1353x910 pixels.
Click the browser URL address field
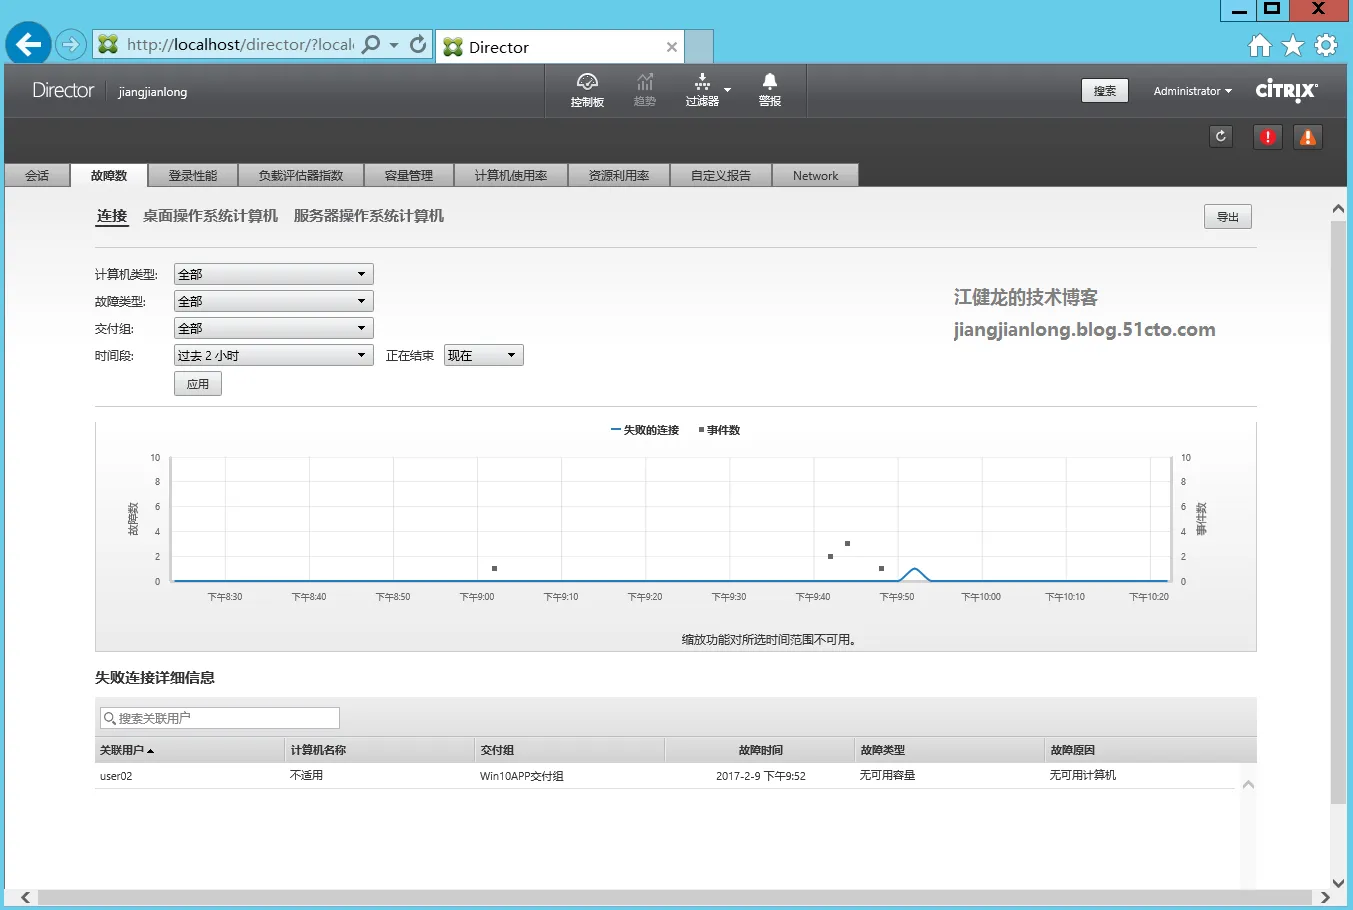pos(240,45)
